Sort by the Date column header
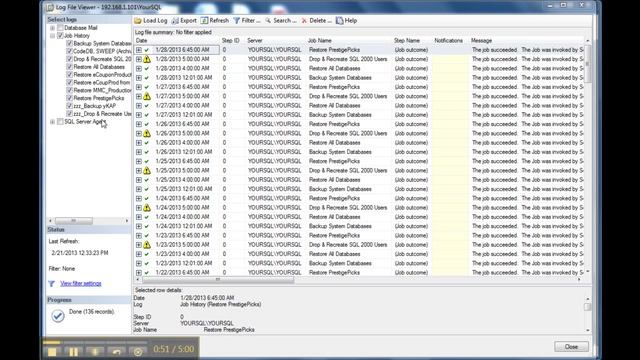Image resolution: width=640 pixels, height=360 pixels. coord(177,40)
